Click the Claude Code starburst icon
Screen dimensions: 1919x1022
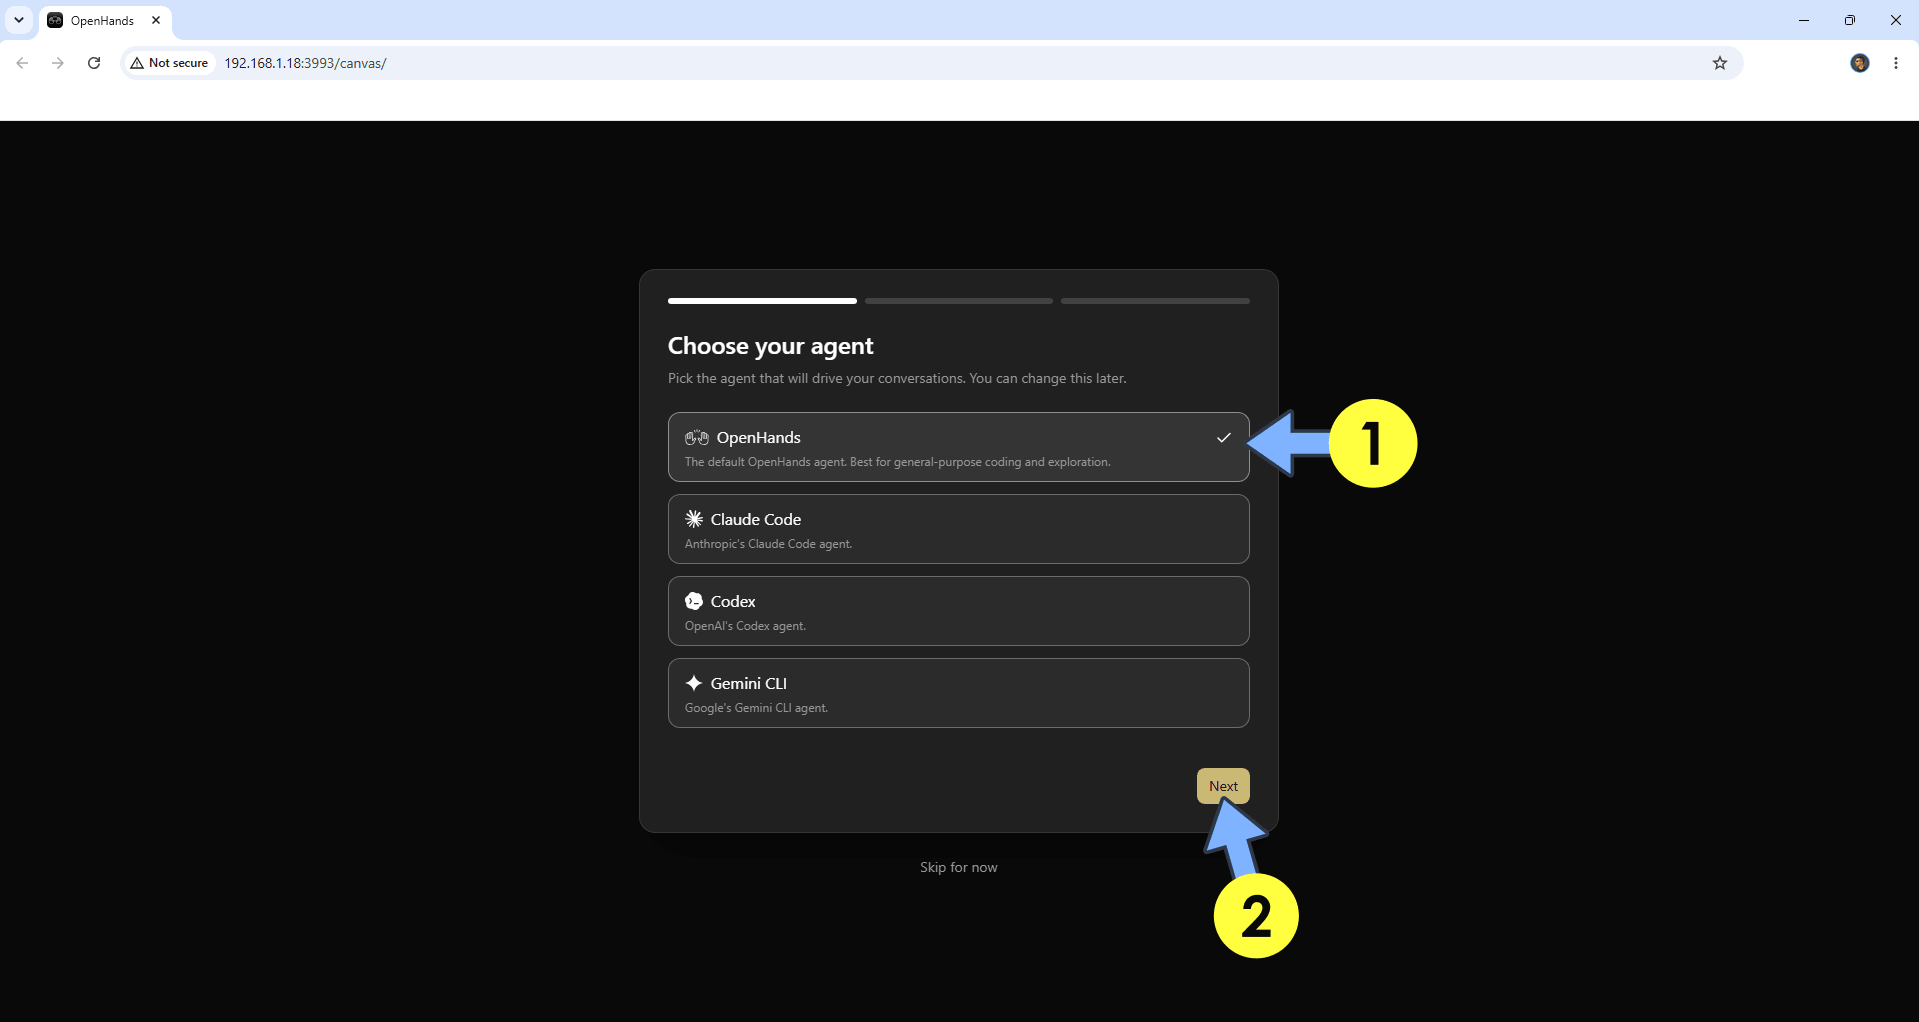694,519
